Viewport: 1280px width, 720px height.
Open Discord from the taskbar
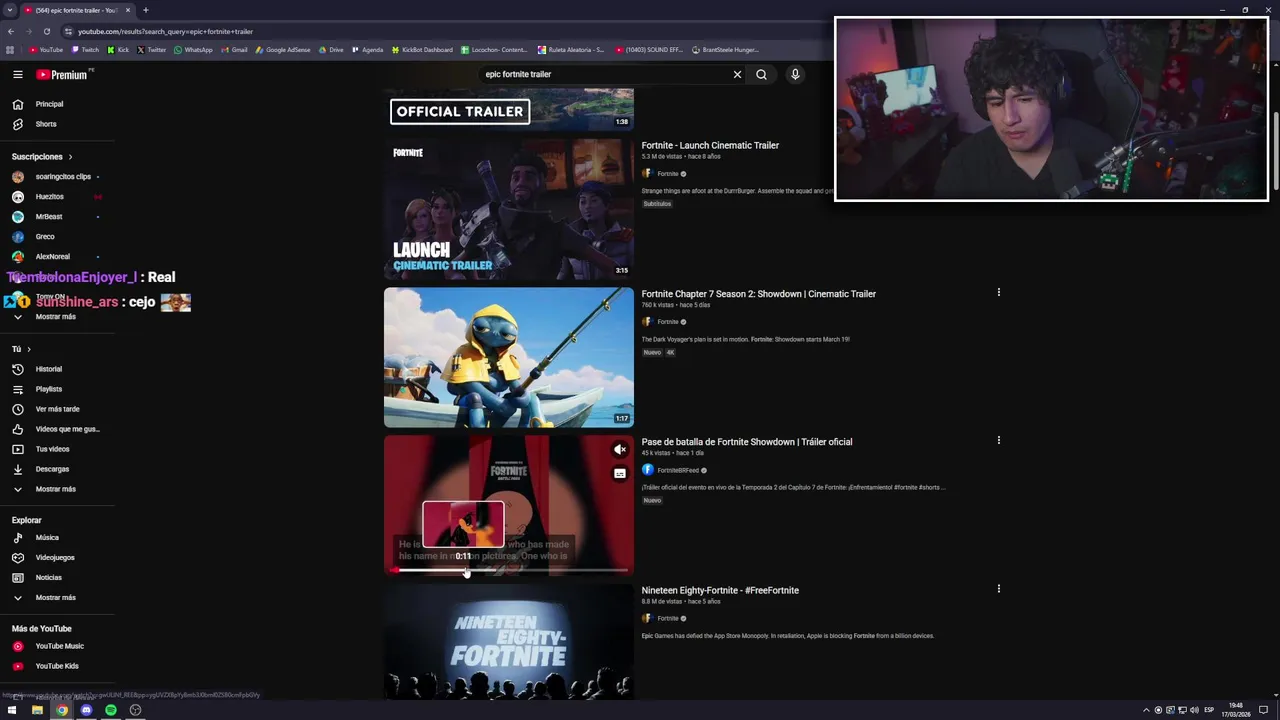(x=86, y=710)
